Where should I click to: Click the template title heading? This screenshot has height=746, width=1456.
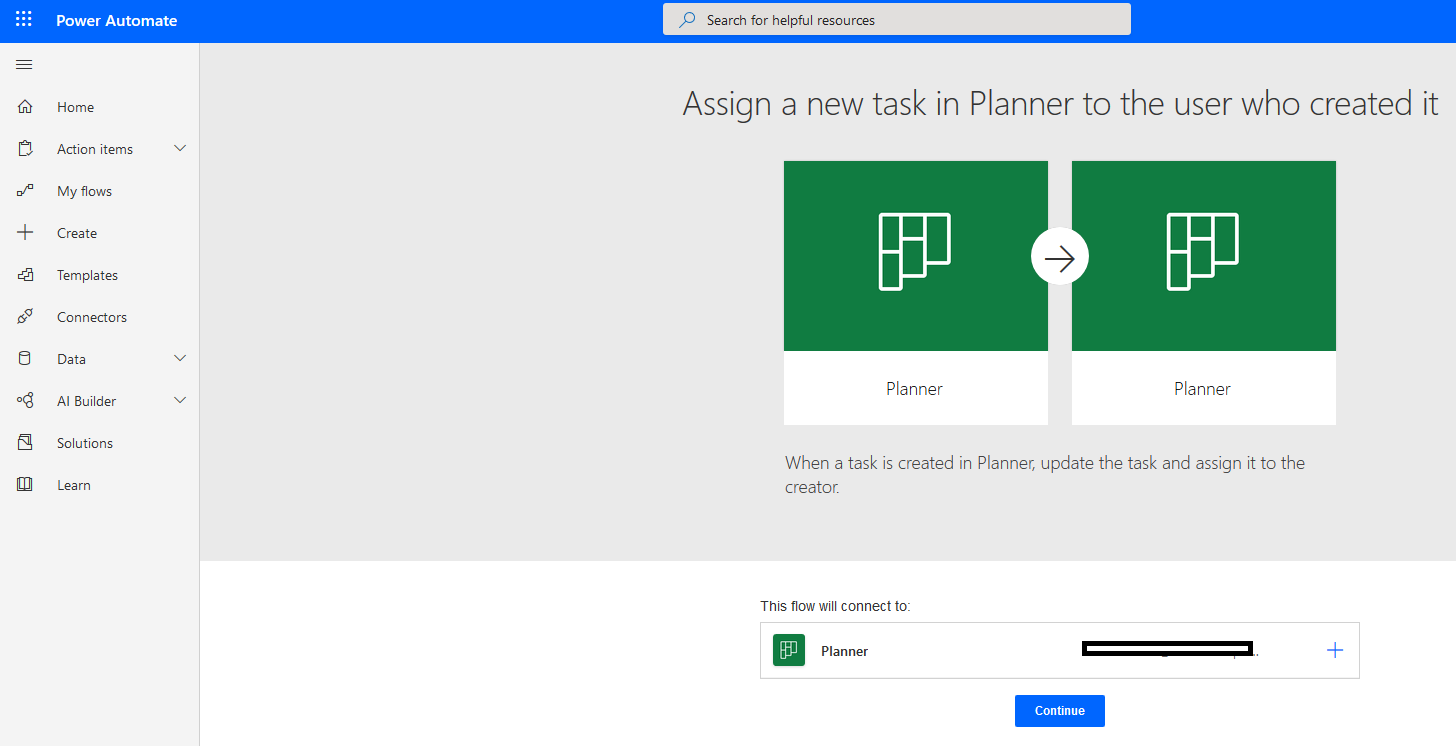click(1060, 104)
